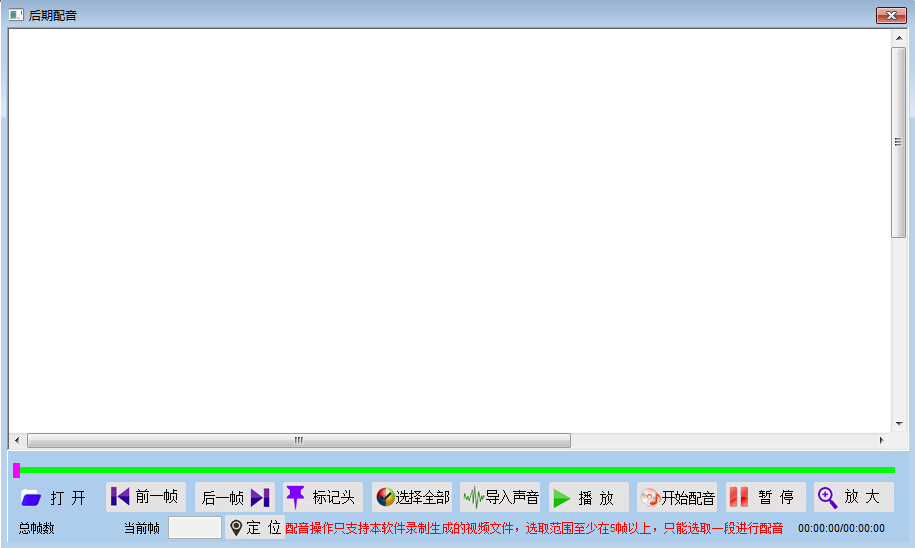Click the 00:00:00/00:00:00 time display
The width and height of the screenshot is (915, 548).
pyautogui.click(x=841, y=528)
